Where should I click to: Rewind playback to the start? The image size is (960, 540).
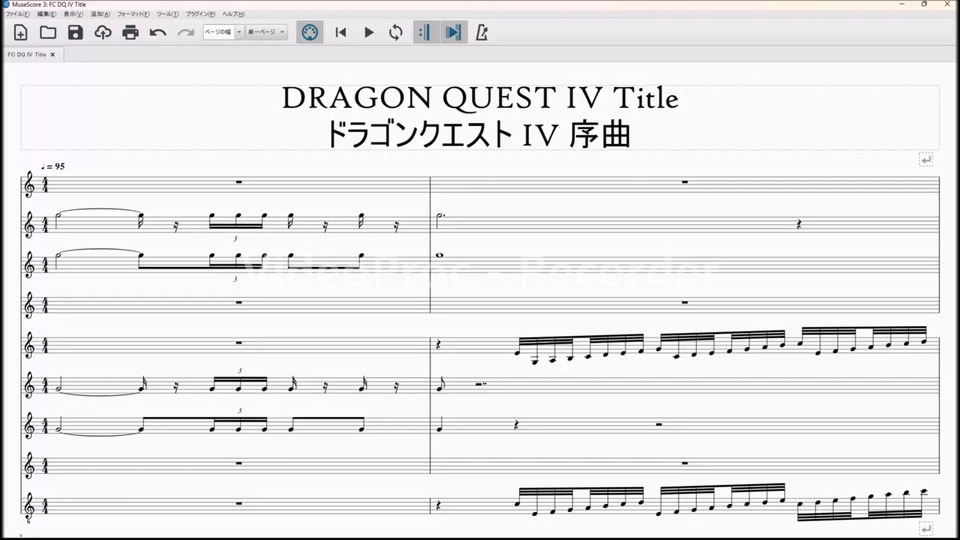[x=341, y=32]
